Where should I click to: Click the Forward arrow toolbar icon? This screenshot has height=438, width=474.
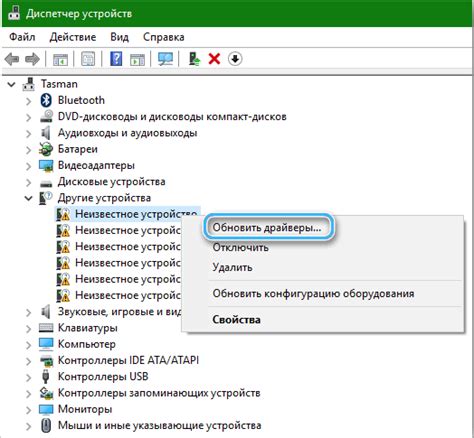tap(33, 59)
